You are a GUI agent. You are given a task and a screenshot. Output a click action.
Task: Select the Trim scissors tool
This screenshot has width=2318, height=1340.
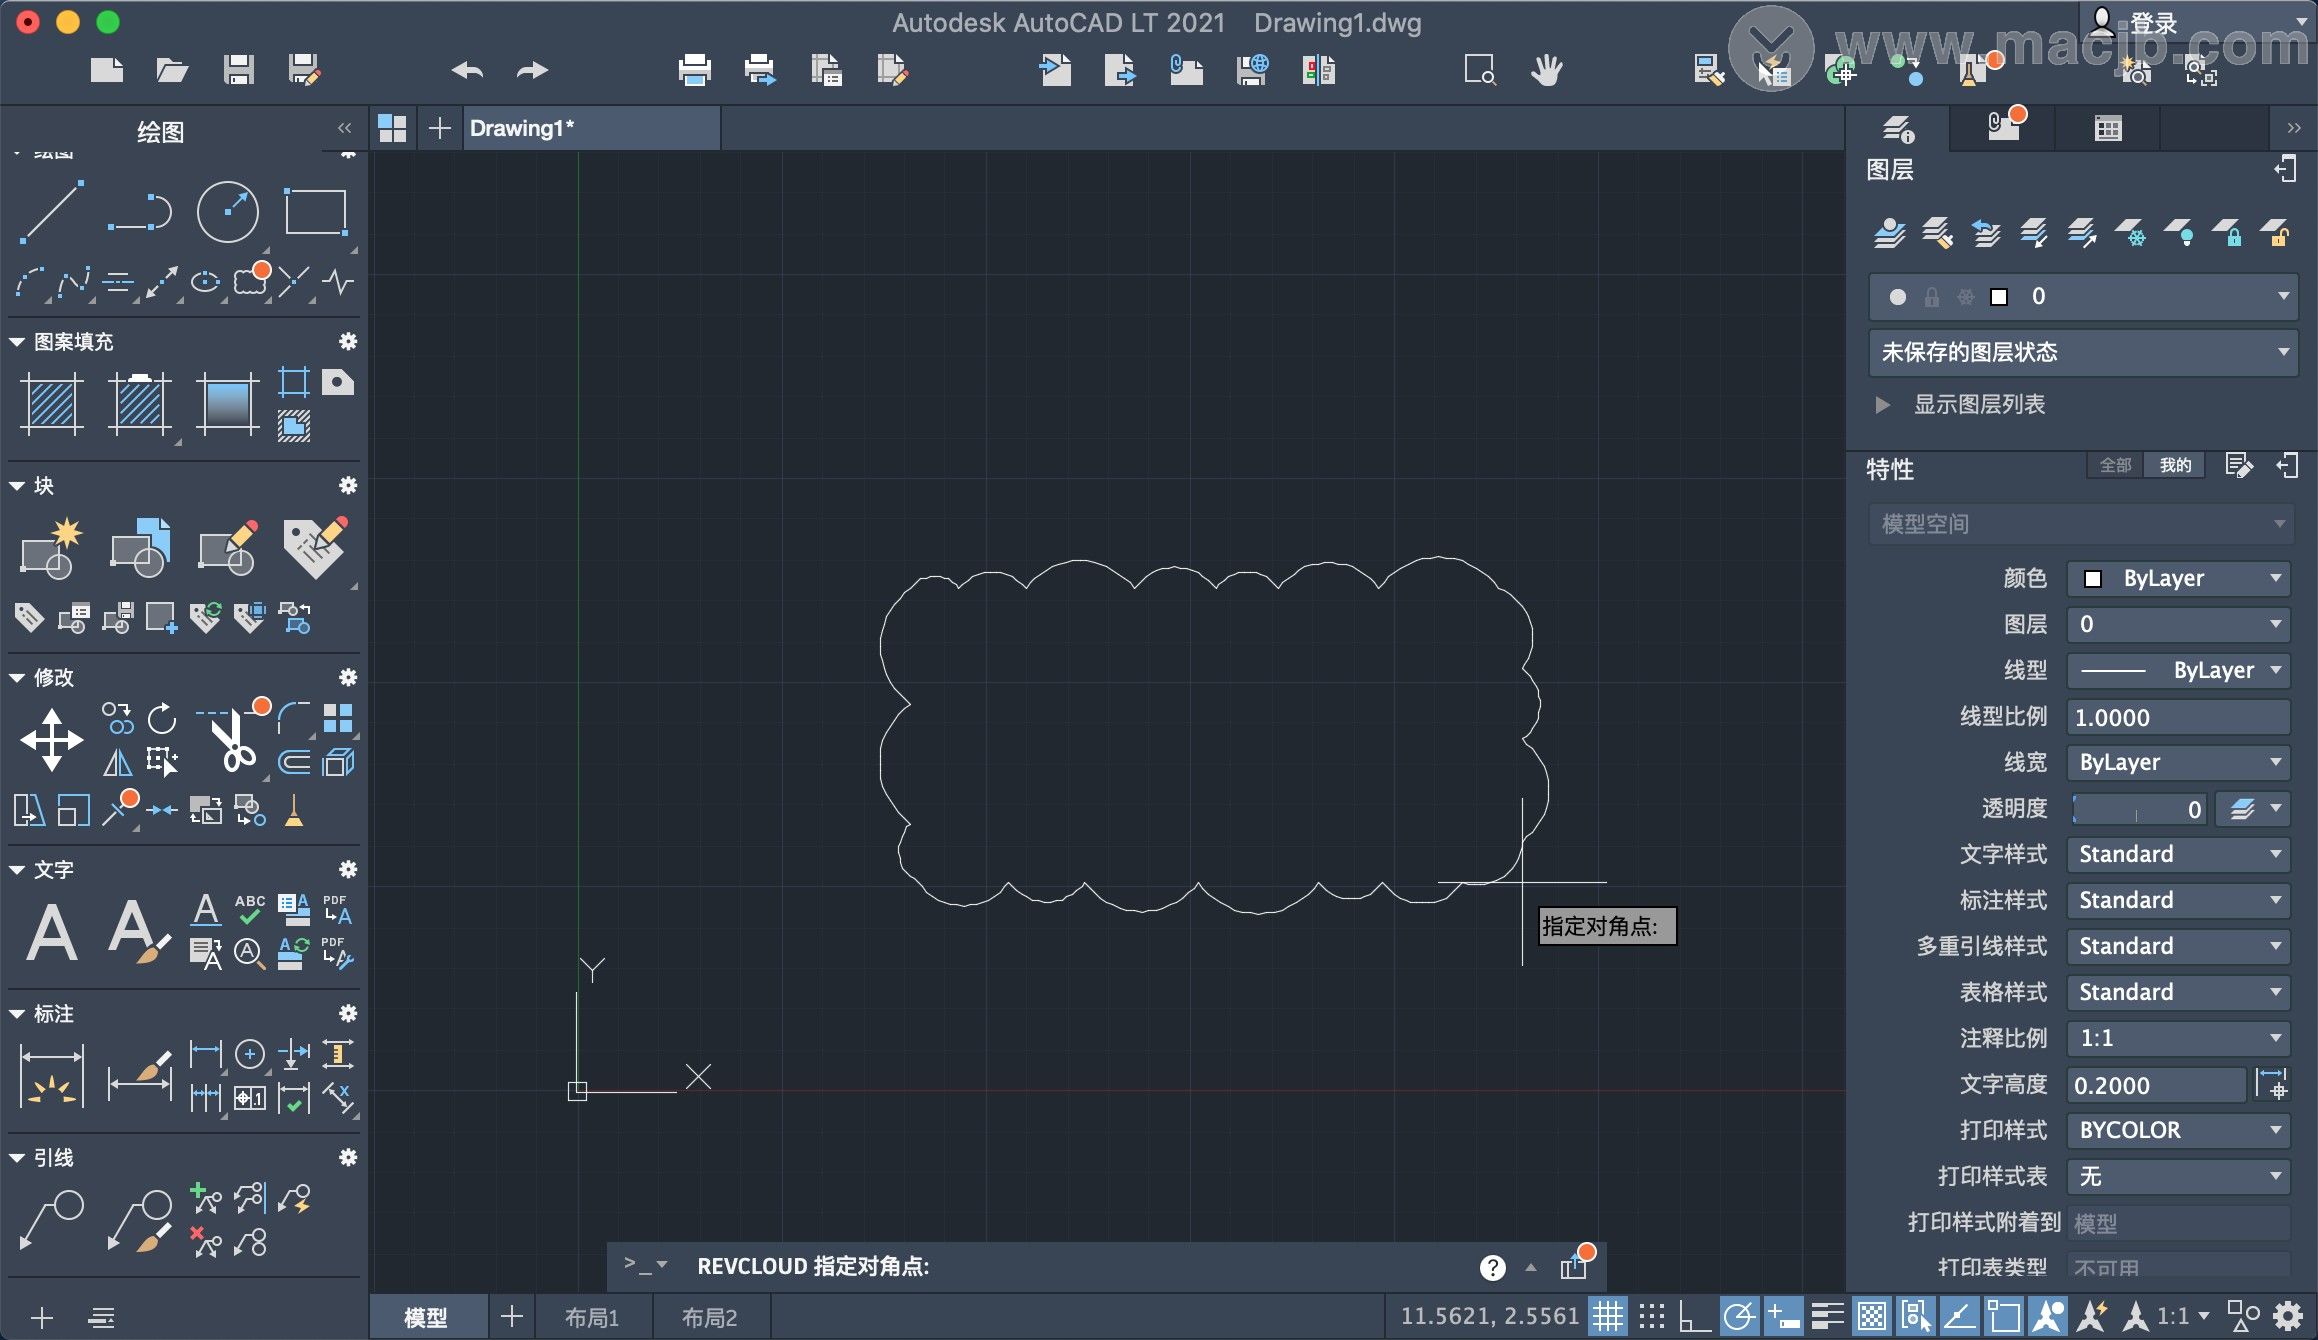coord(232,740)
